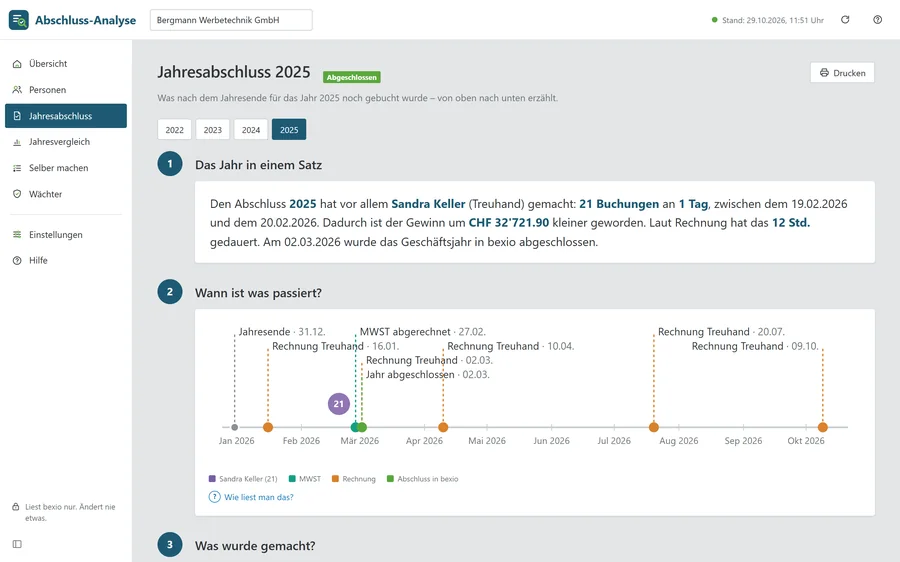This screenshot has width=900, height=562.
Task: Click the green Abschluss in bexio legend swatch
Action: click(x=390, y=479)
